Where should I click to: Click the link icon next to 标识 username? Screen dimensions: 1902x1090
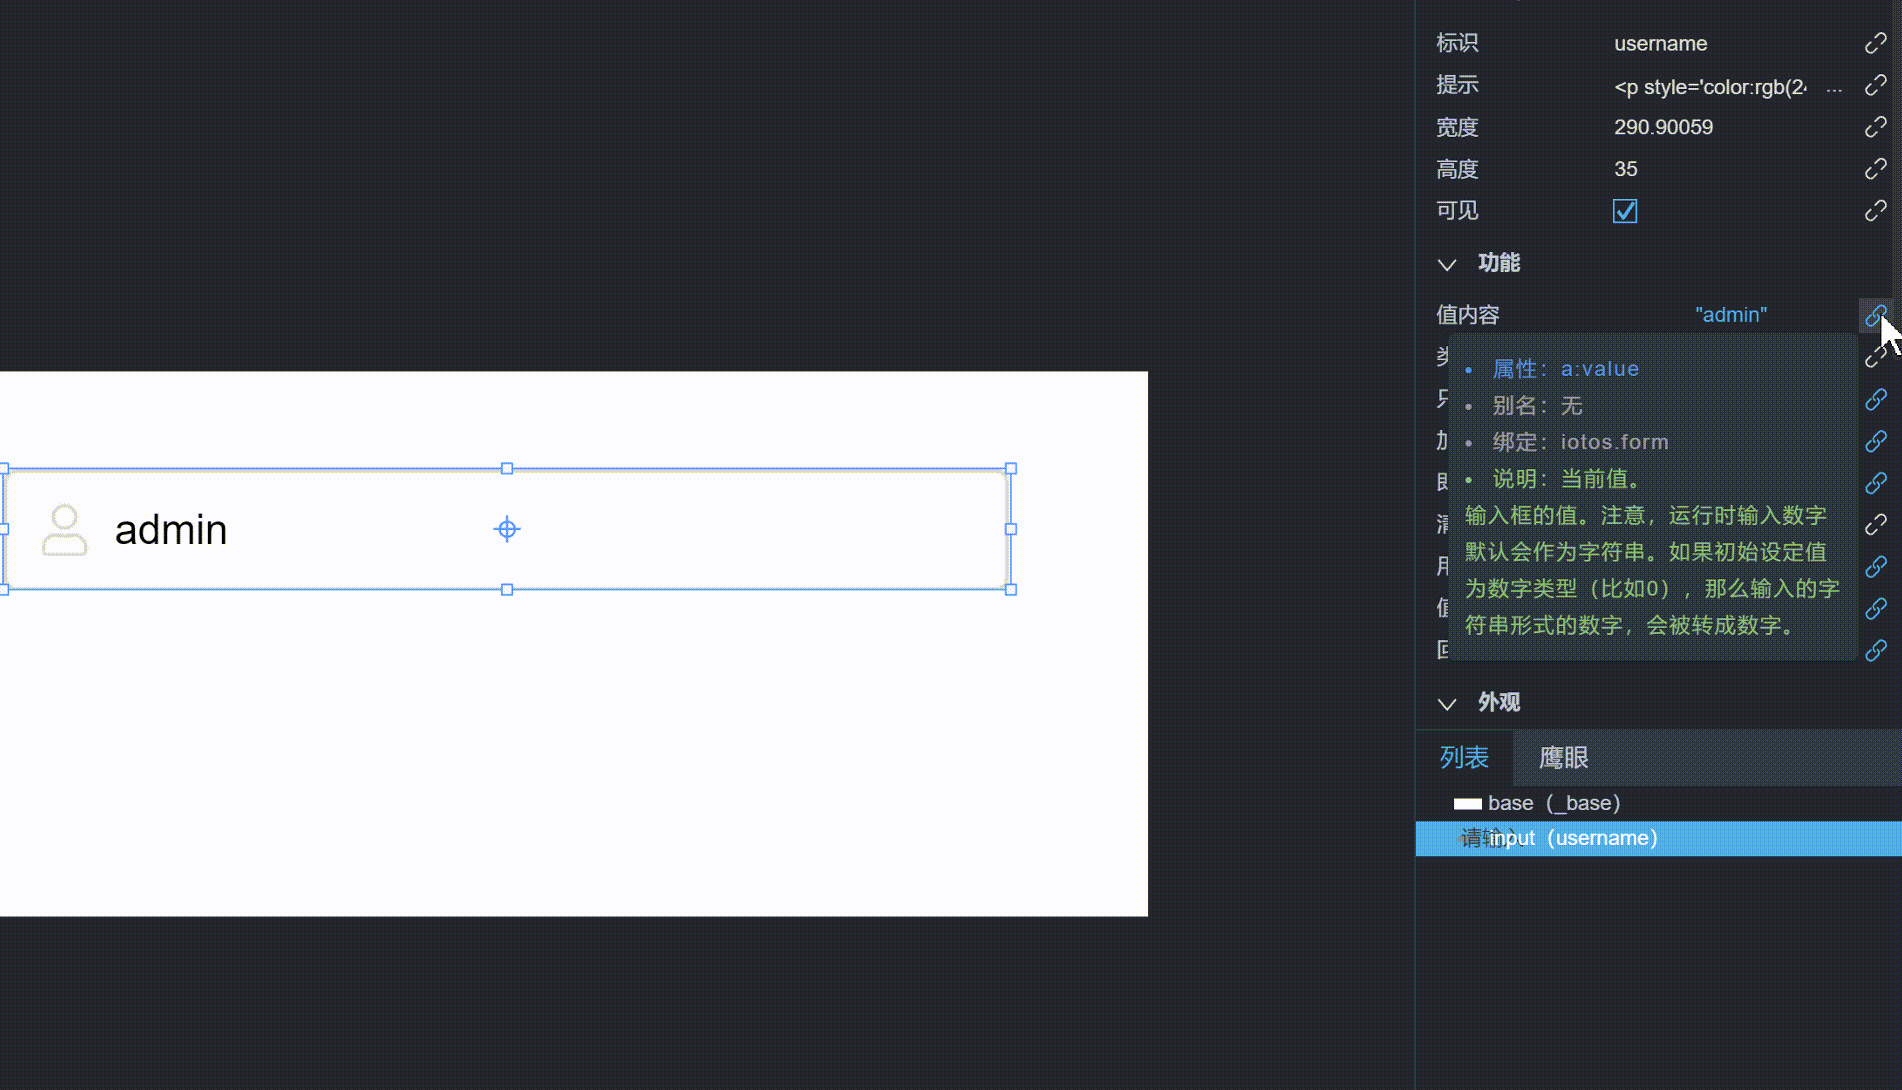pyautogui.click(x=1875, y=43)
